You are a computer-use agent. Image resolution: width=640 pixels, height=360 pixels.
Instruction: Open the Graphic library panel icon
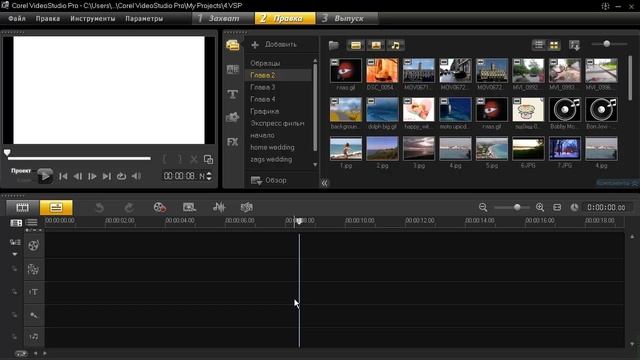233,118
